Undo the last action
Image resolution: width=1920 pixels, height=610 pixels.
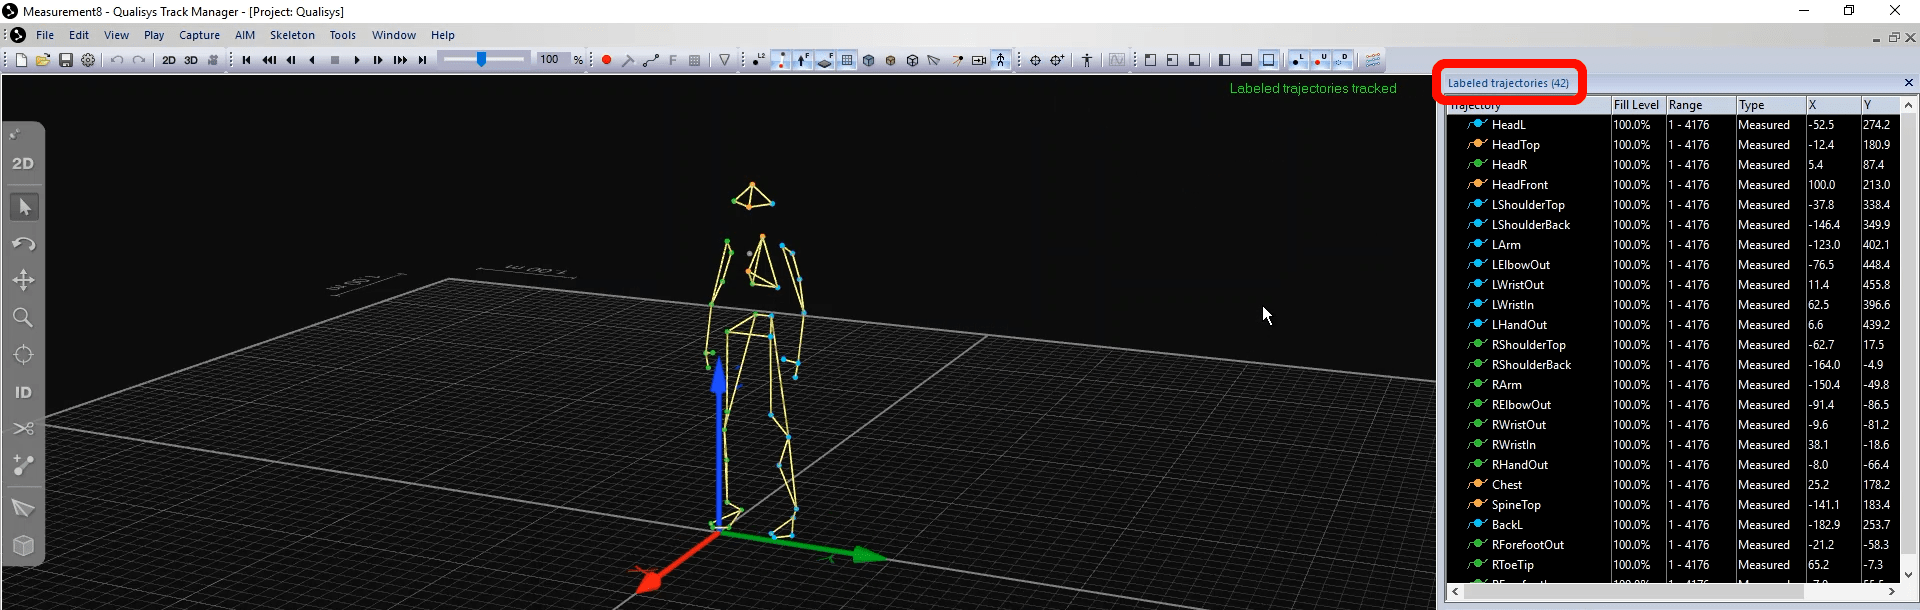point(117,60)
